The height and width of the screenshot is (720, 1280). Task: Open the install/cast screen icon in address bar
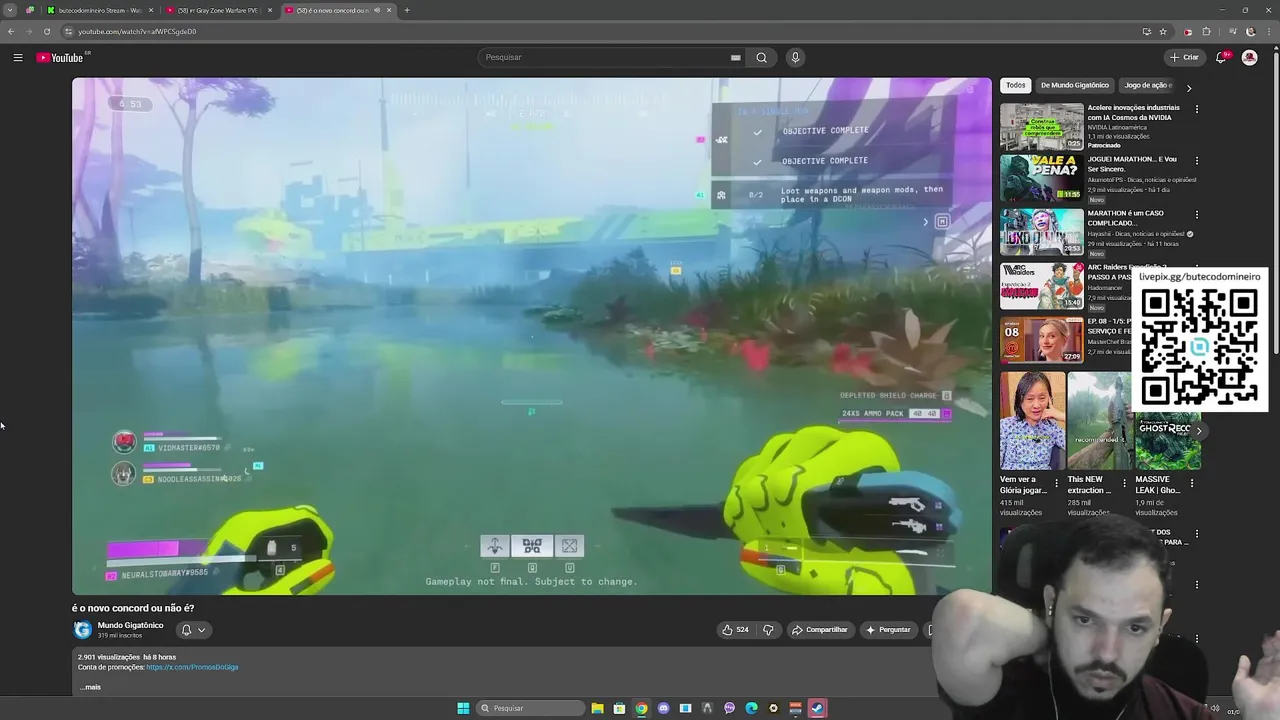coord(1146,31)
